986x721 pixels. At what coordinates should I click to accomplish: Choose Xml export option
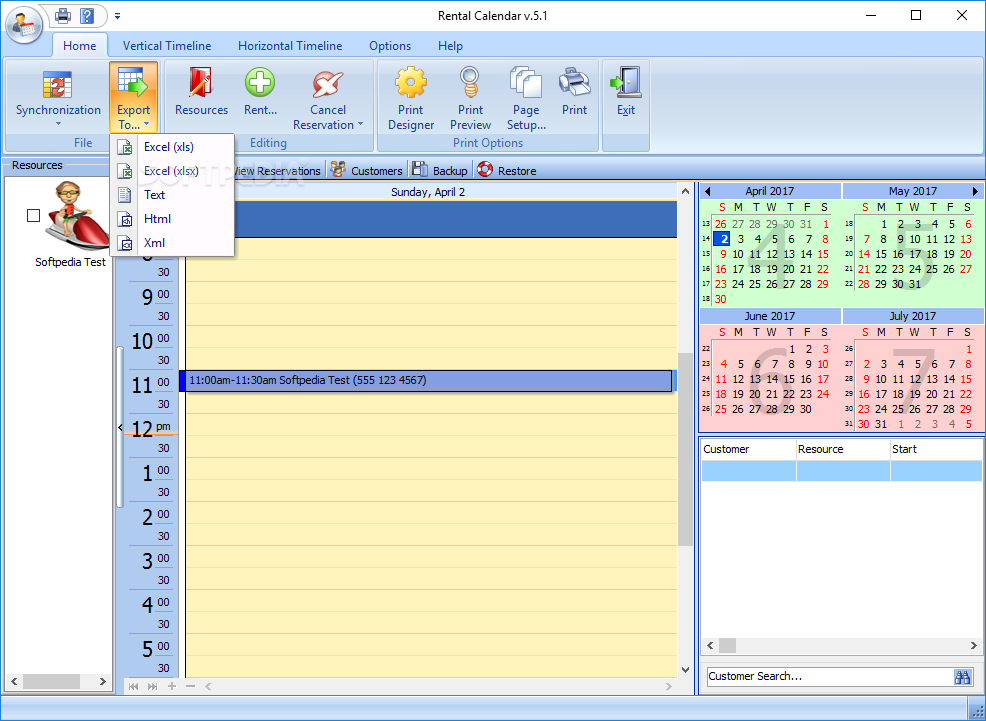(x=172, y=242)
